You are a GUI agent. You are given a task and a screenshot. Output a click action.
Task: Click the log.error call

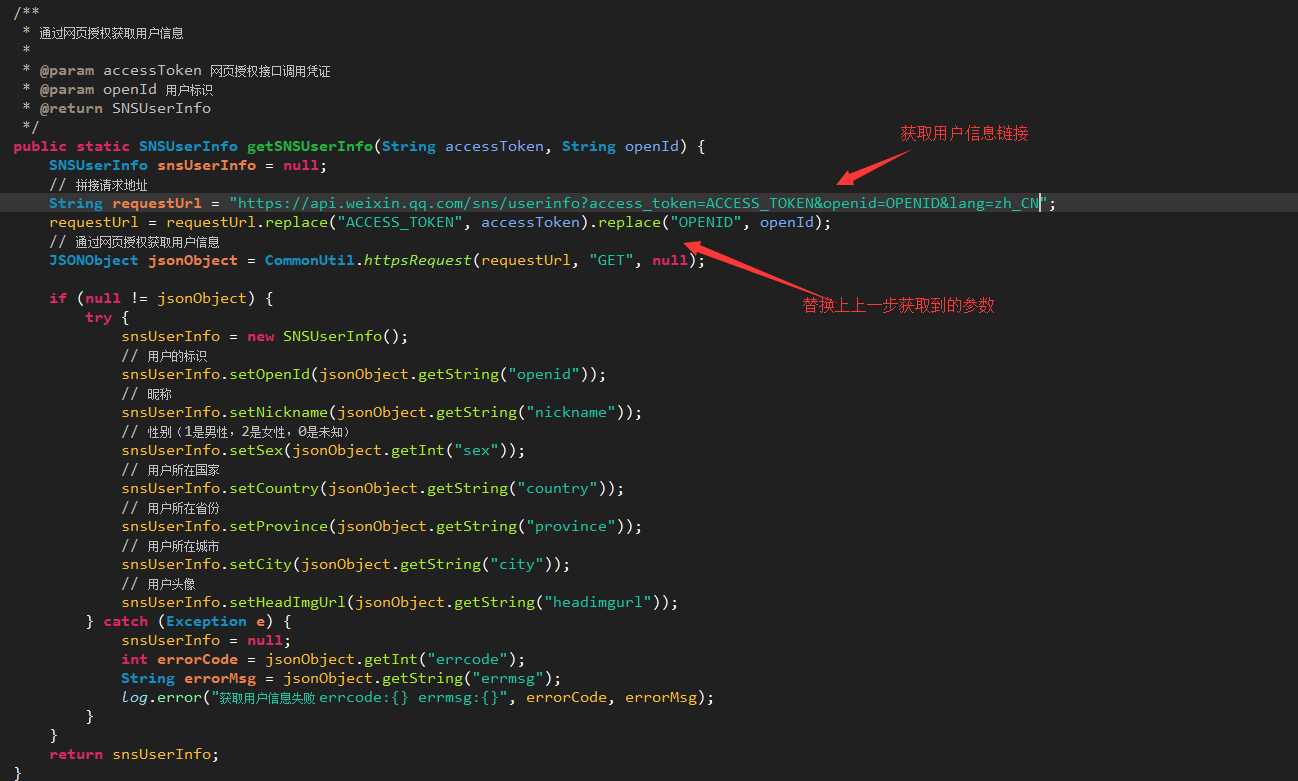pyautogui.click(x=418, y=697)
